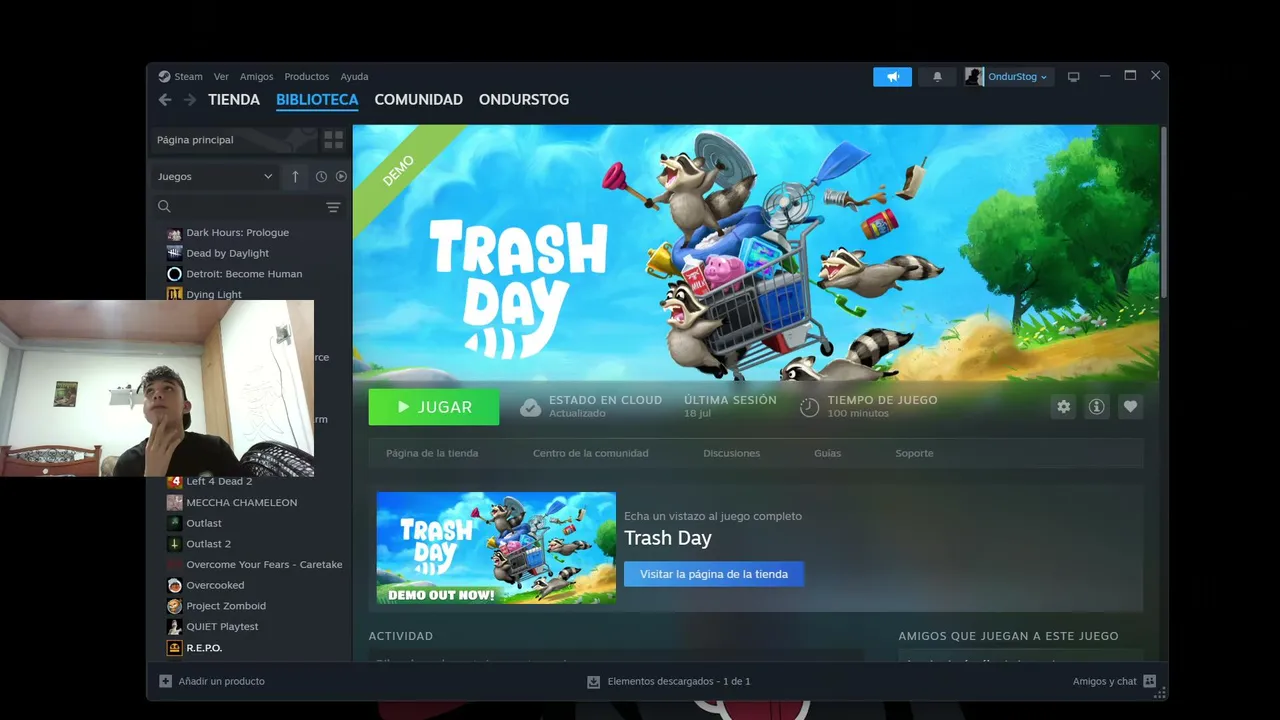
Task: Click the Overcooked game icon
Action: [x=174, y=586]
